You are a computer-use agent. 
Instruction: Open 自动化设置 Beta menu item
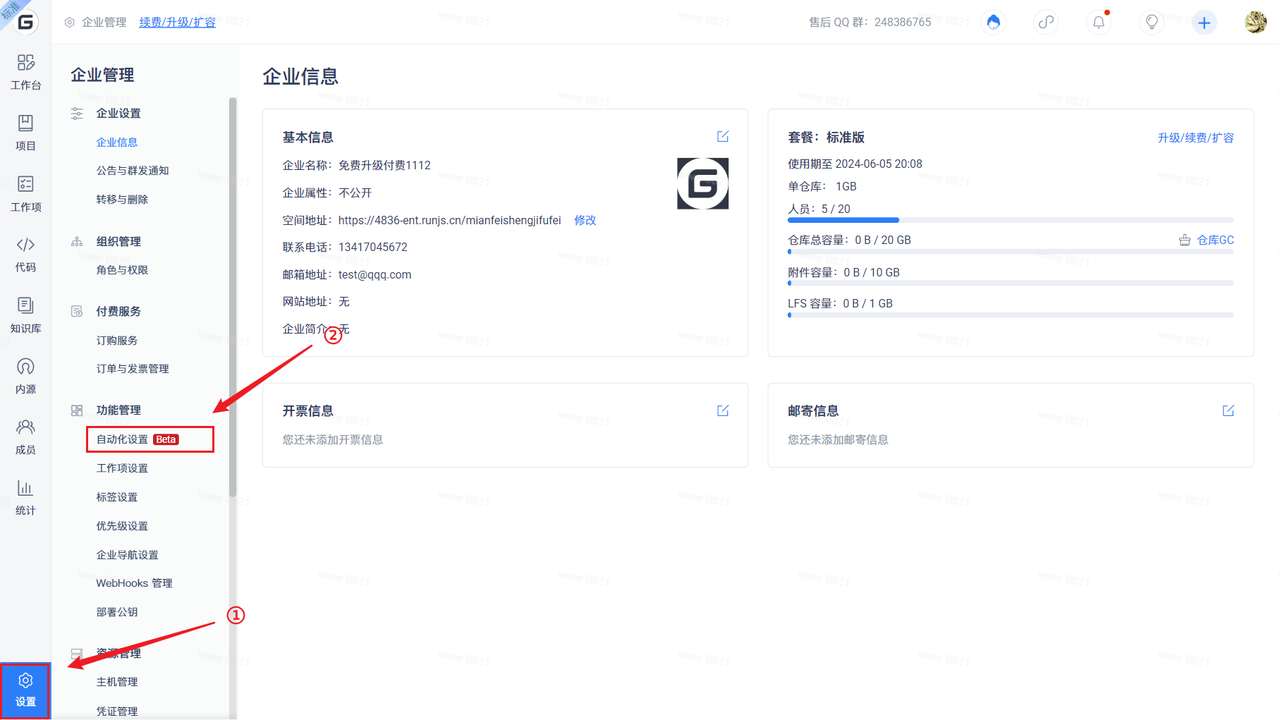point(150,439)
